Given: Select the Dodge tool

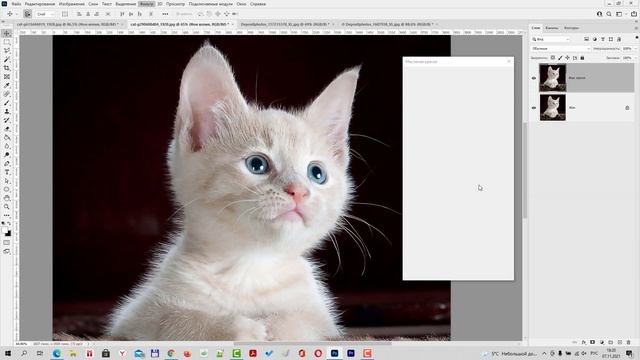Looking at the screenshot, I should pos(7,155).
